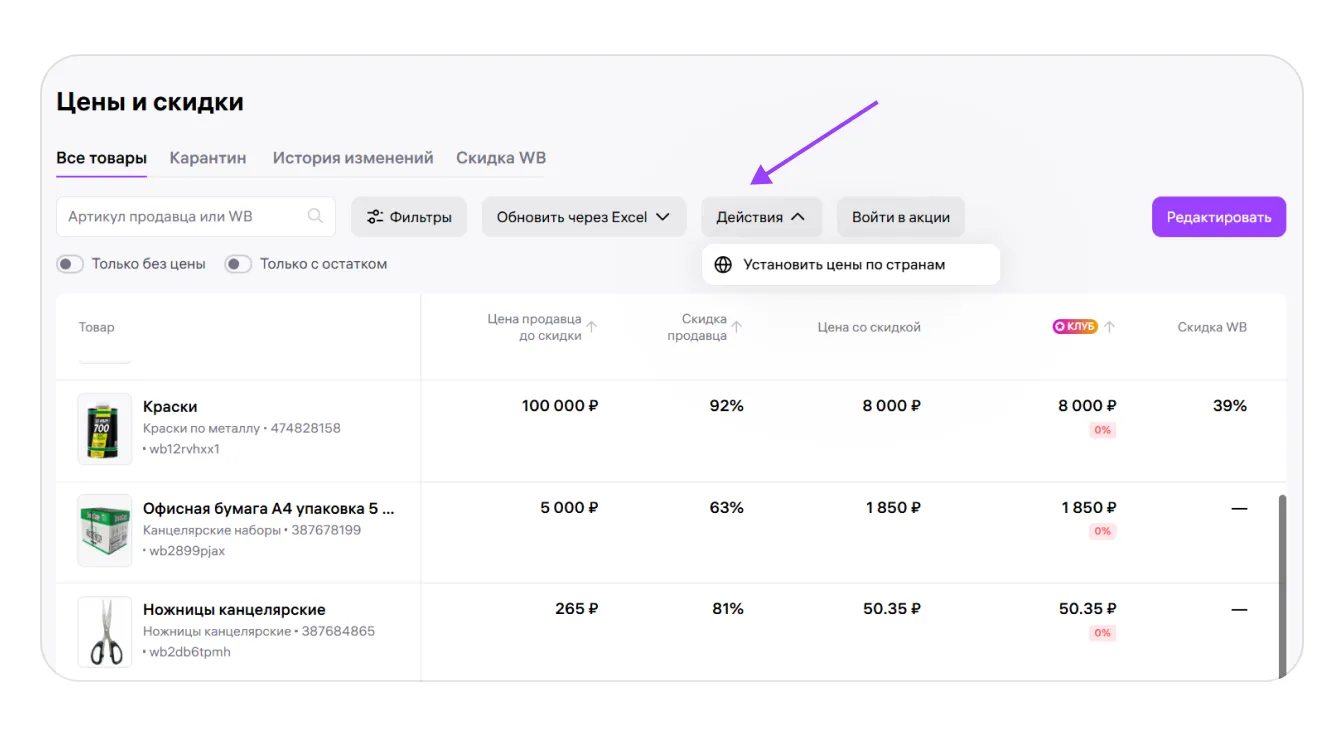Viewport: 1344px width, 736px height.
Task: Open the История изменений tab
Action: pos(353,158)
